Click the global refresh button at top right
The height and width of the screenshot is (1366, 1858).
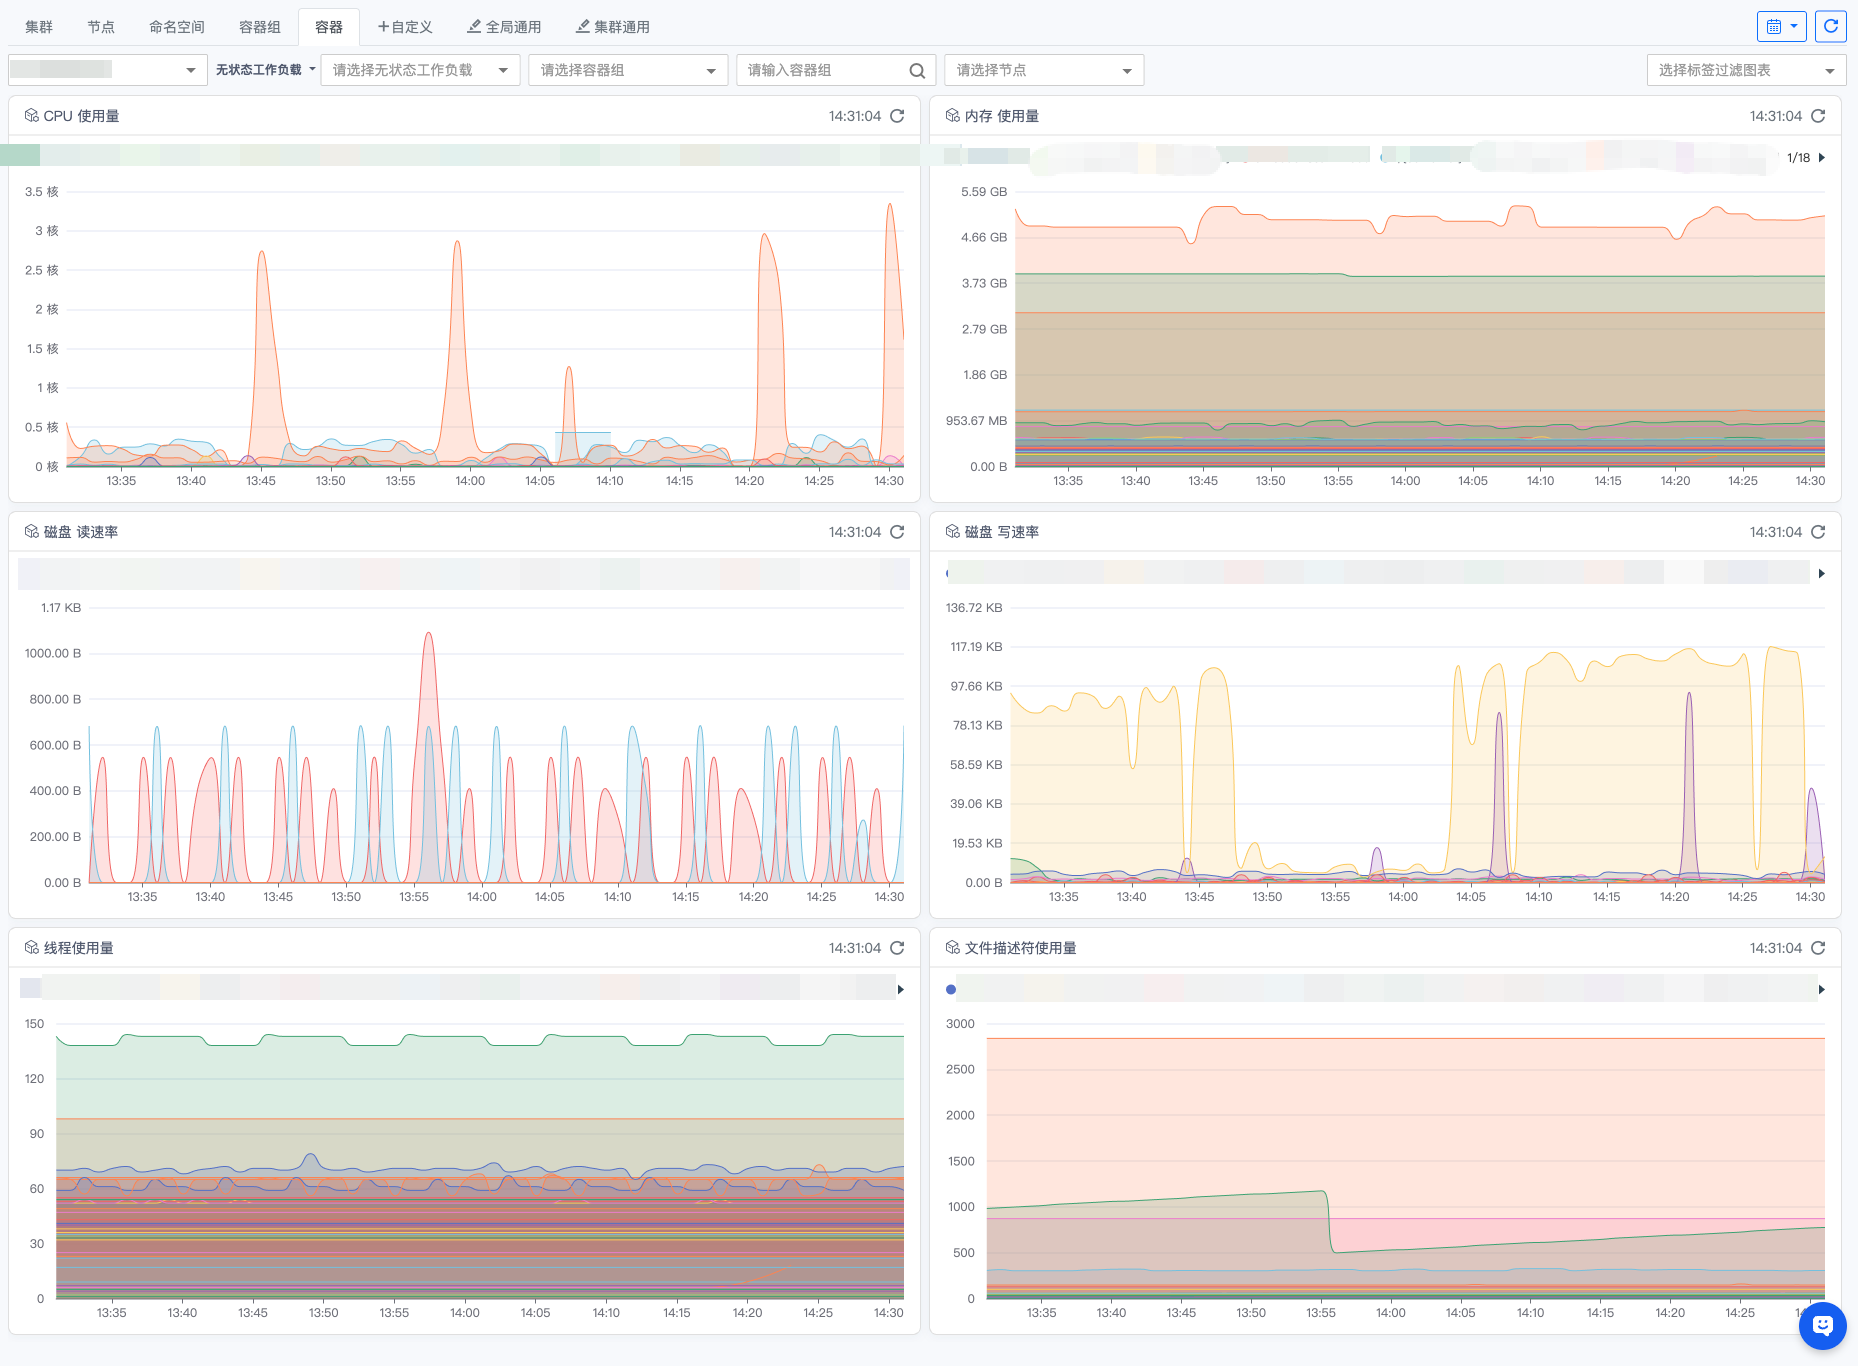1830,26
